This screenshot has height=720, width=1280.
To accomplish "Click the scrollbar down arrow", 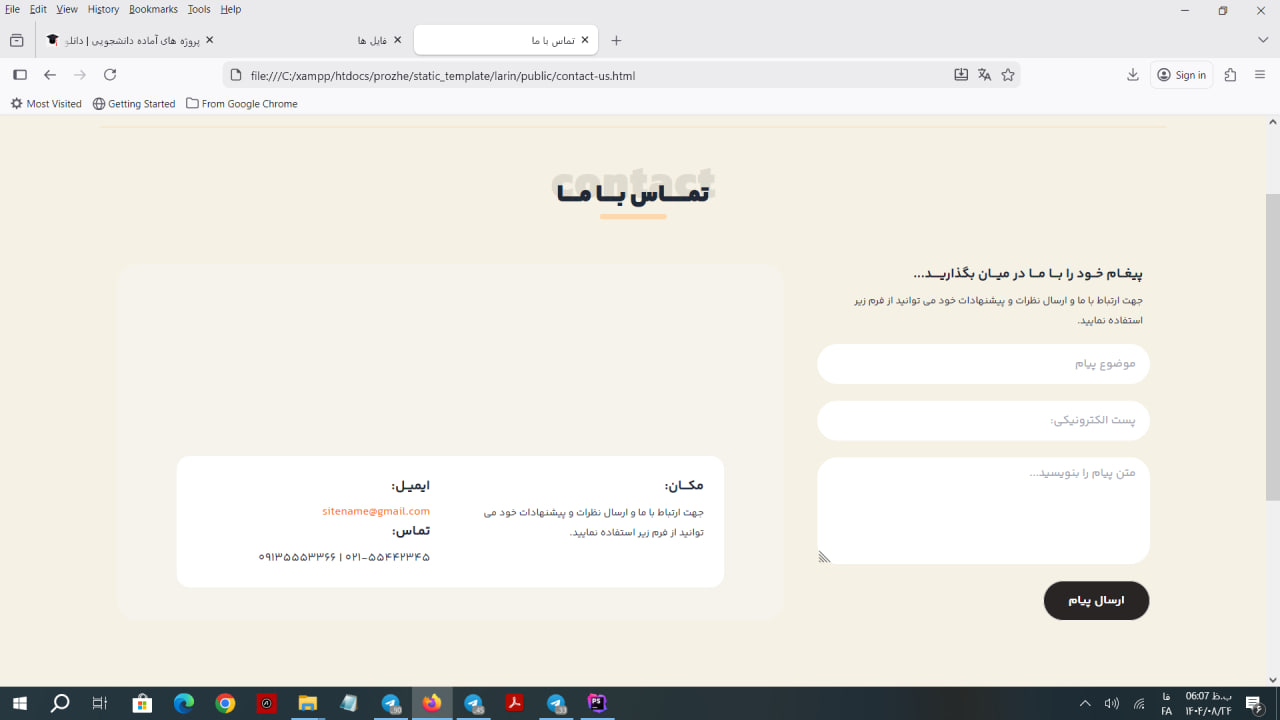I will 1272,676.
